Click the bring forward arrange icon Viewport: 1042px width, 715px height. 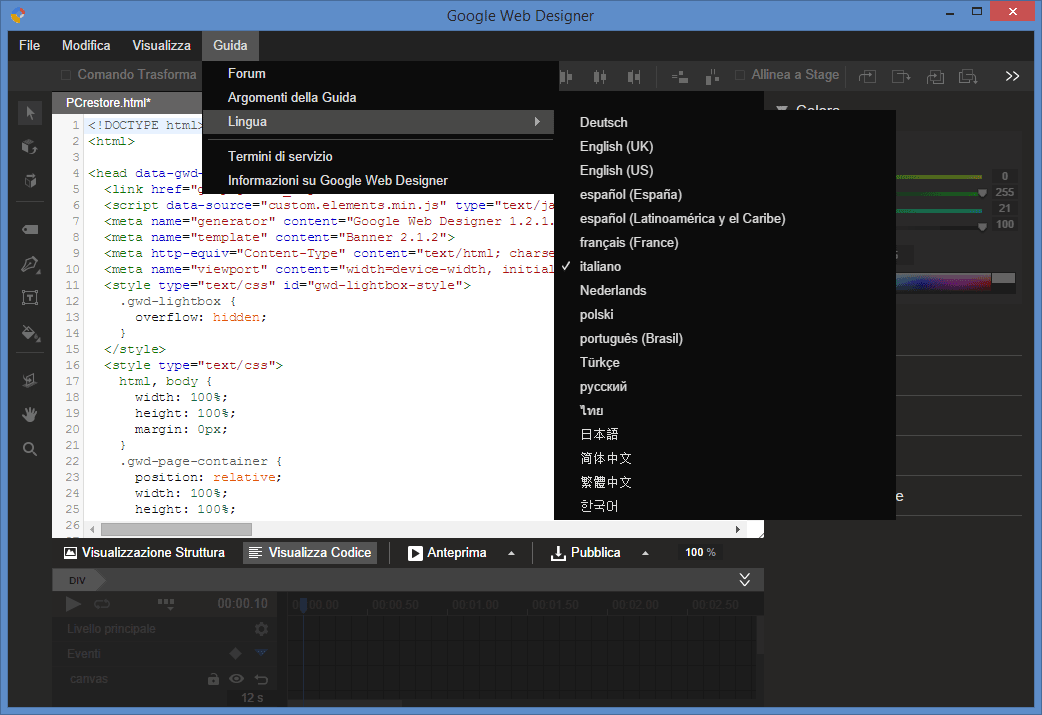(867, 77)
